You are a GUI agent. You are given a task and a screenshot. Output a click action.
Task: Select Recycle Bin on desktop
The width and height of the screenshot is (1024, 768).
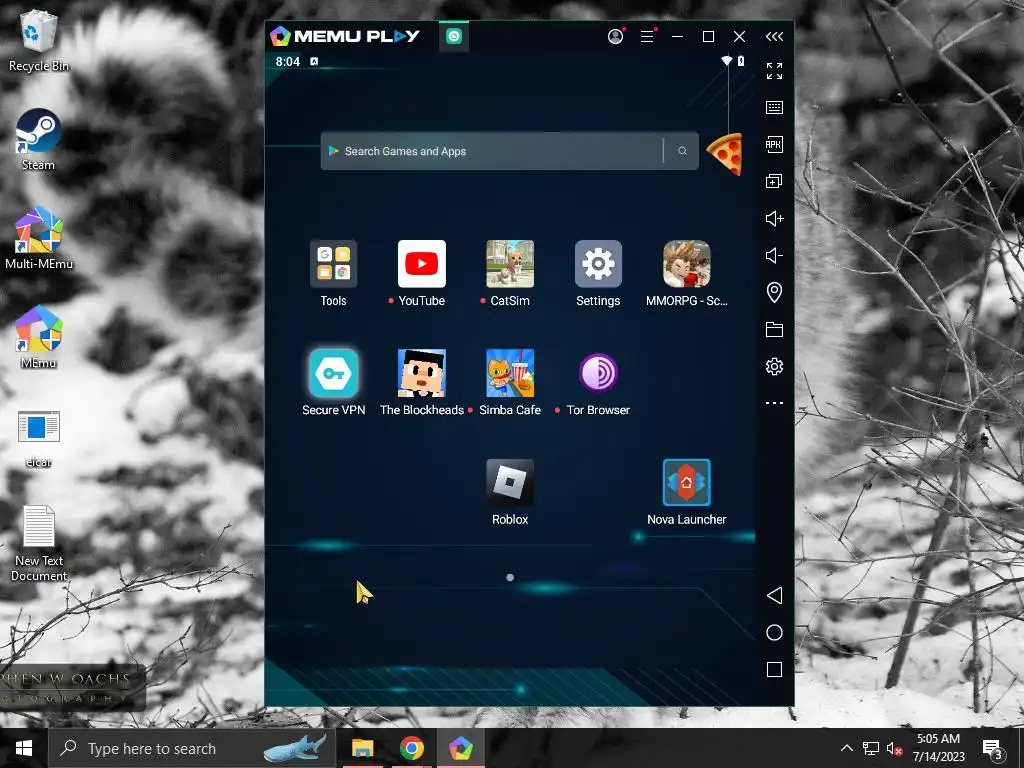[39, 42]
